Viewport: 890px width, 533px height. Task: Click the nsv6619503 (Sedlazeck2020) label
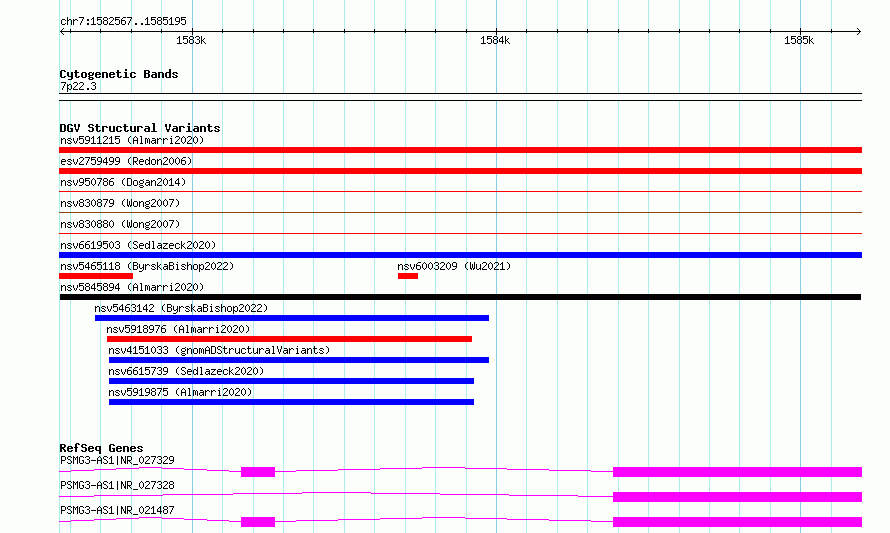coord(138,245)
